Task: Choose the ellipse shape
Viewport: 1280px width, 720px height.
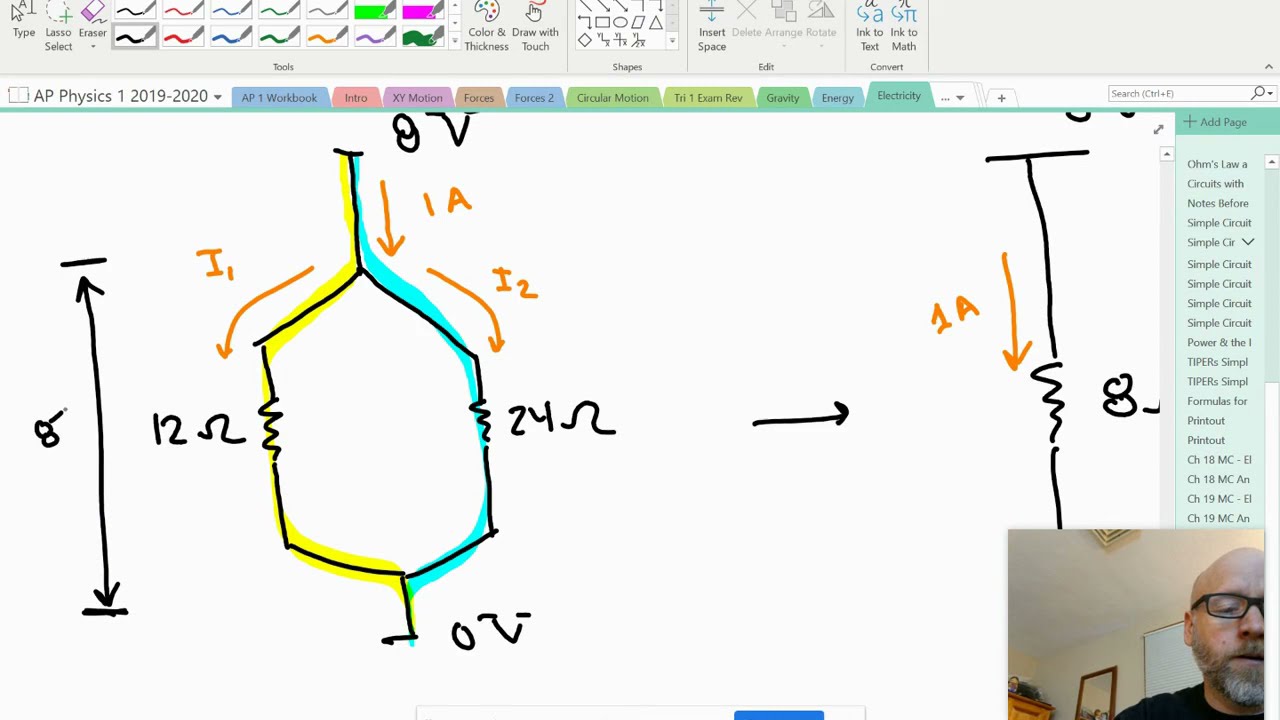Action: 620,22
